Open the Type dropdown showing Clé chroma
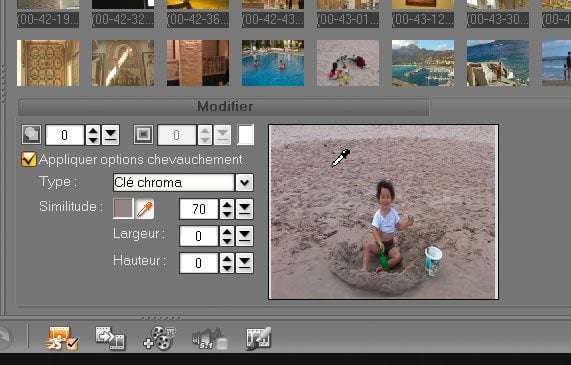 pyautogui.click(x=244, y=182)
